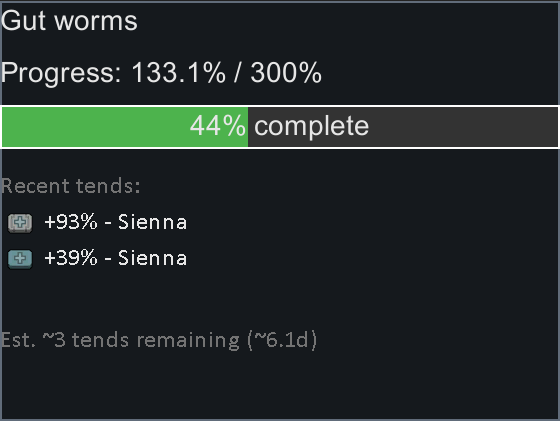Click the (~6.1d) time estimate

[x=282, y=340]
